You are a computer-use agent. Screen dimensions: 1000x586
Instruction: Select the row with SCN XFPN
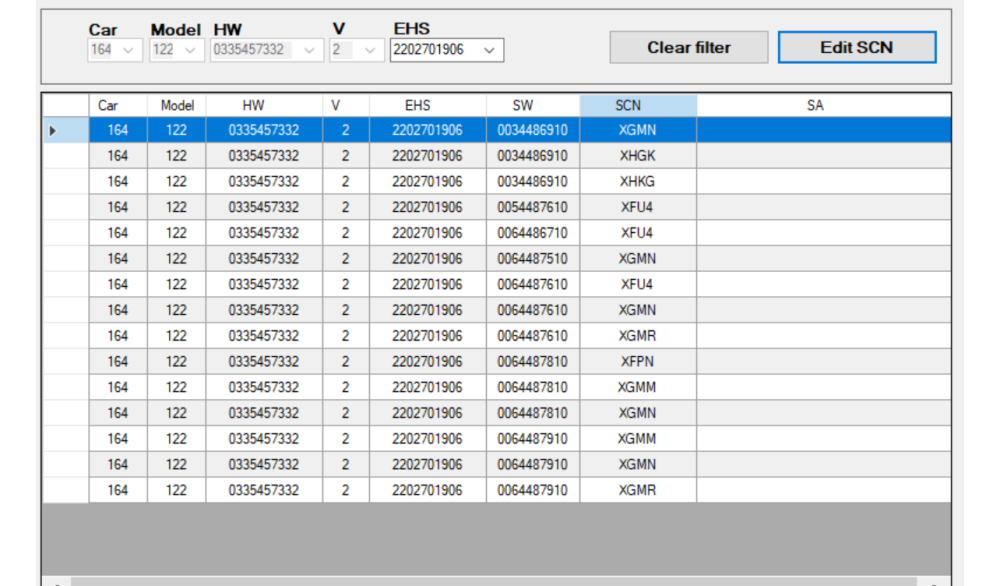click(x=637, y=361)
